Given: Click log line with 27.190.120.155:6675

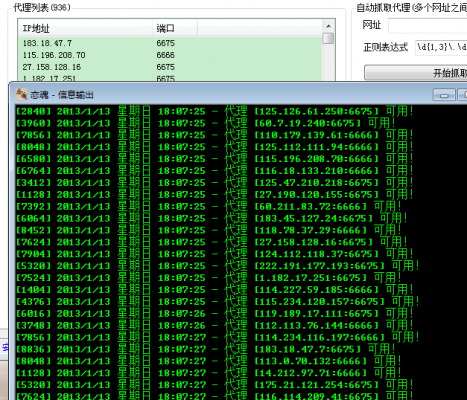Looking at the screenshot, I should (215, 195).
